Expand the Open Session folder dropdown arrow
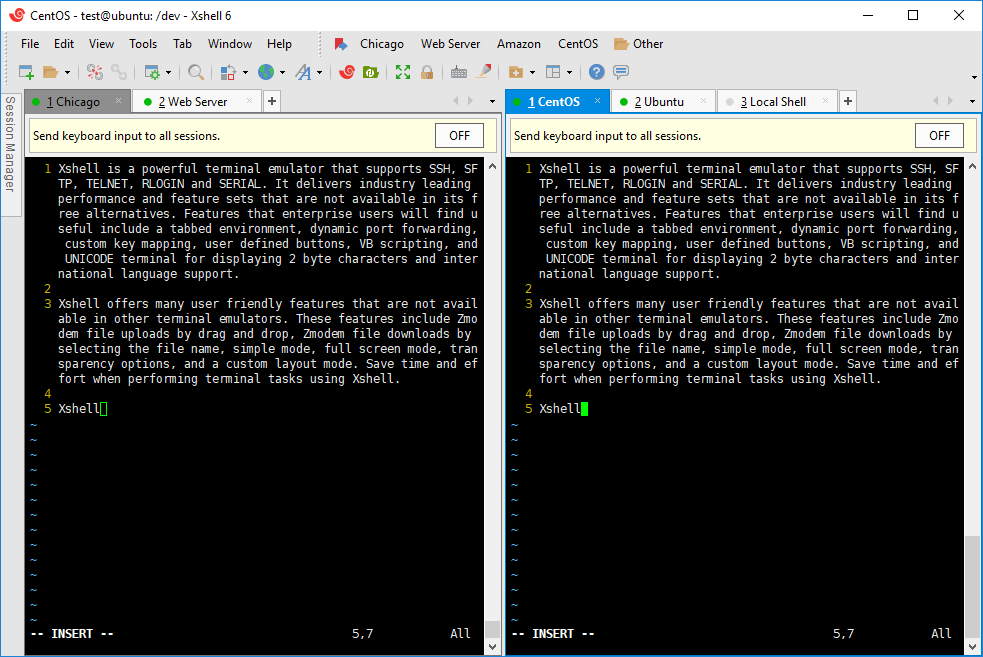Screen dimensions: 983x657 67,73
